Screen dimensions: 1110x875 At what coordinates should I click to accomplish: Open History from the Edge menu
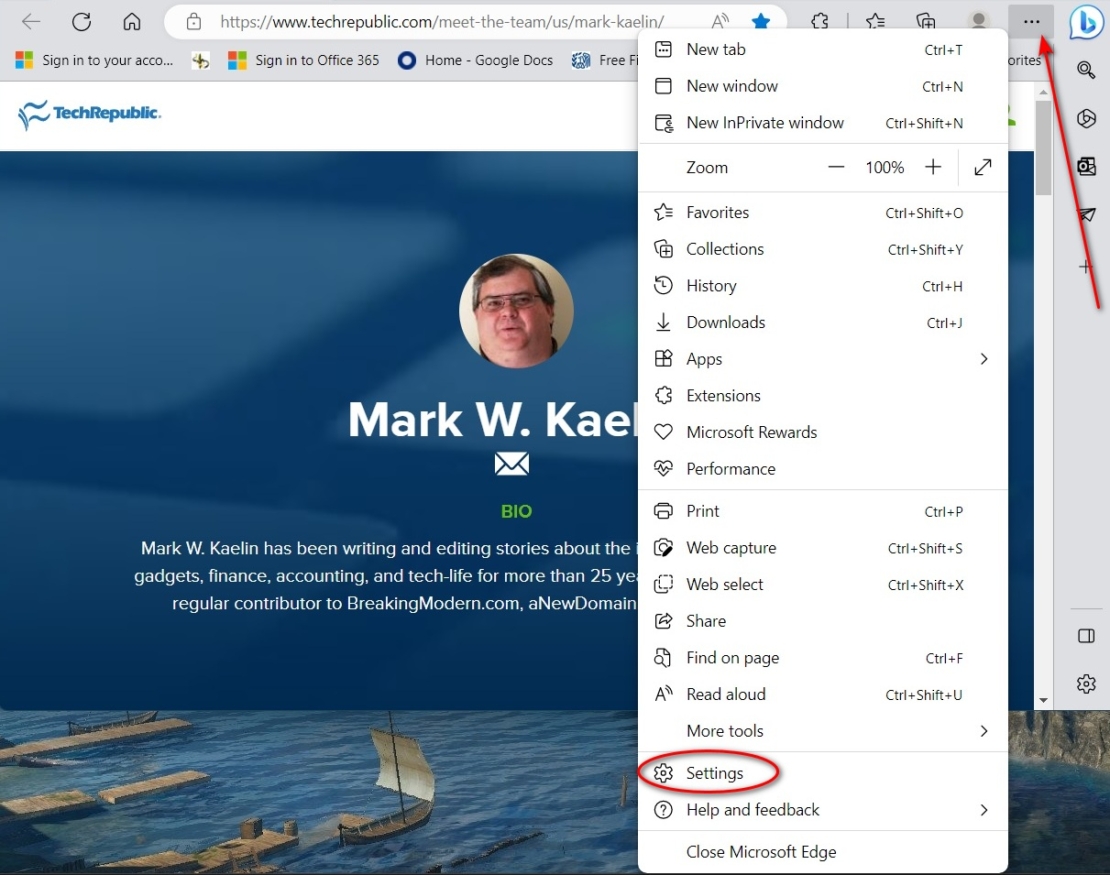click(711, 285)
